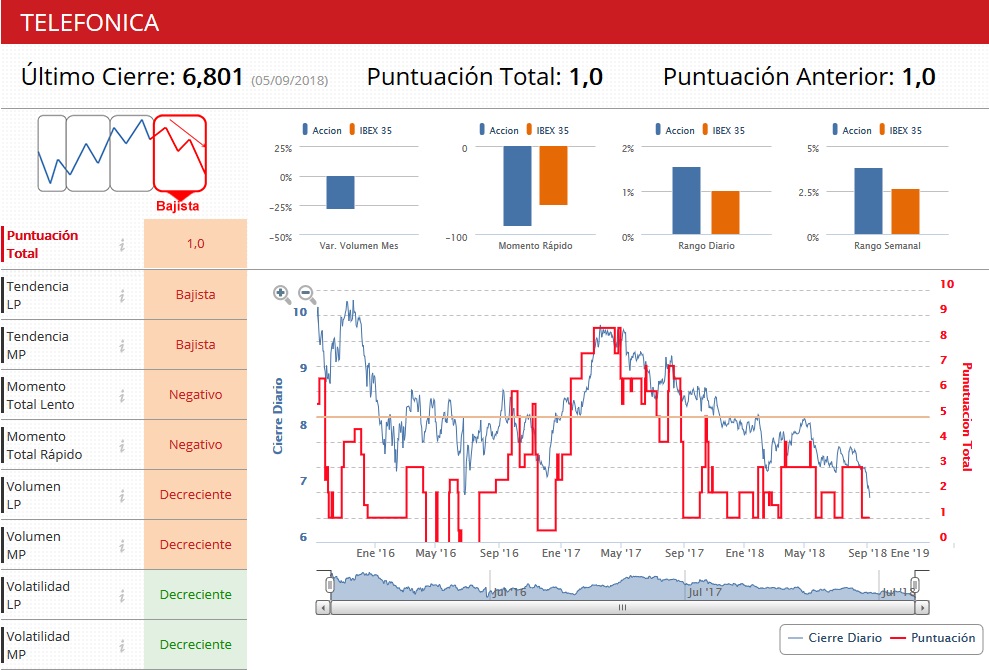
Task: Click blue Accion bar in Momento Rápido
Action: 517,186
